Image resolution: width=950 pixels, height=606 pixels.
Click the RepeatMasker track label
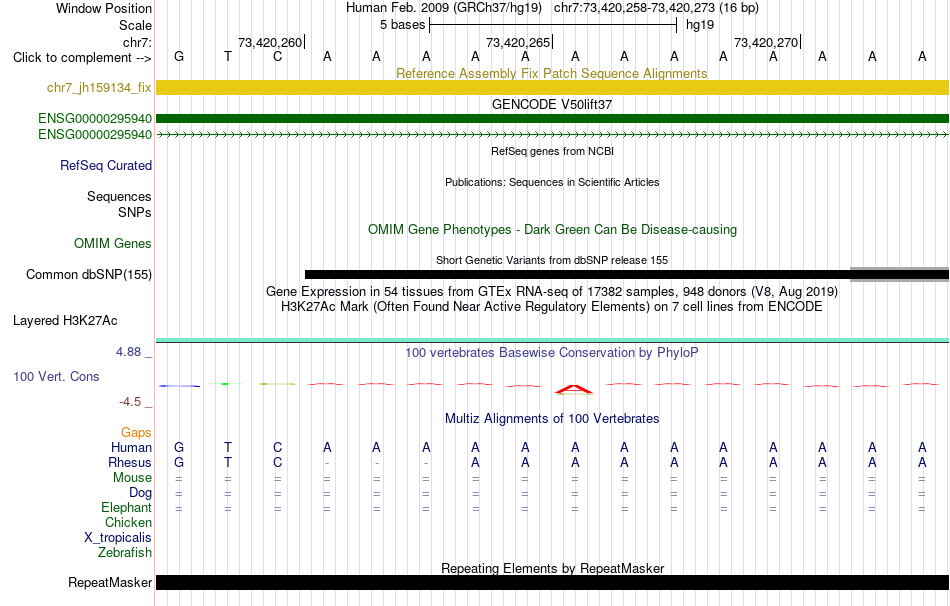110,582
